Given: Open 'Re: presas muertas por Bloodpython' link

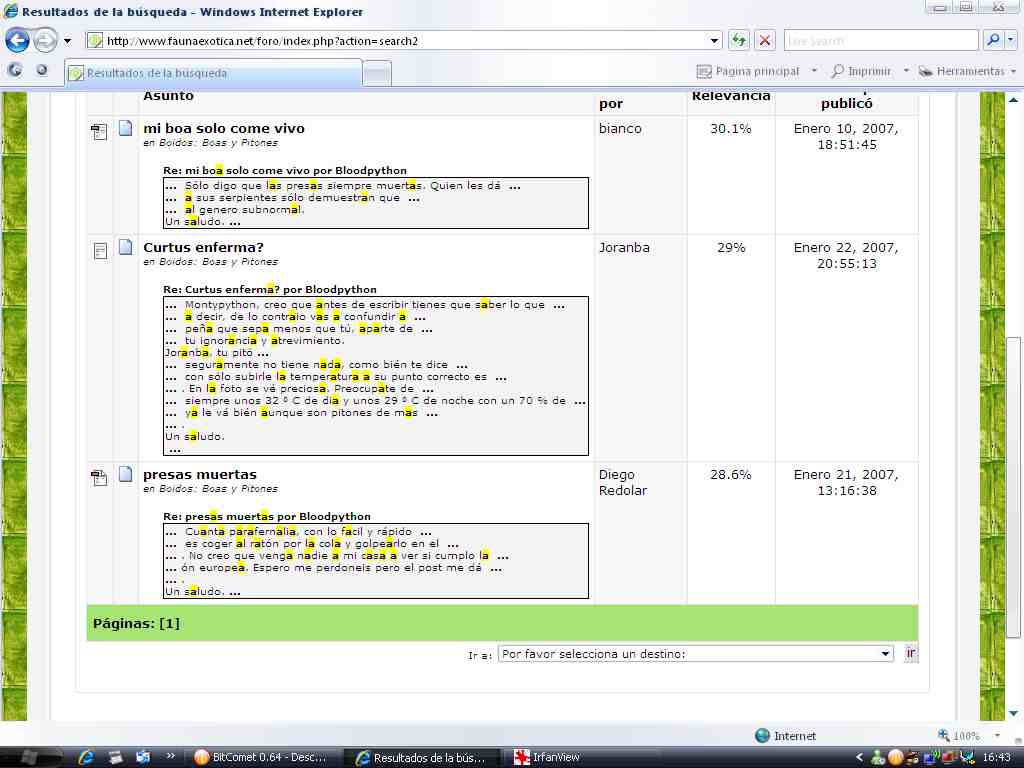Looking at the screenshot, I should (267, 516).
